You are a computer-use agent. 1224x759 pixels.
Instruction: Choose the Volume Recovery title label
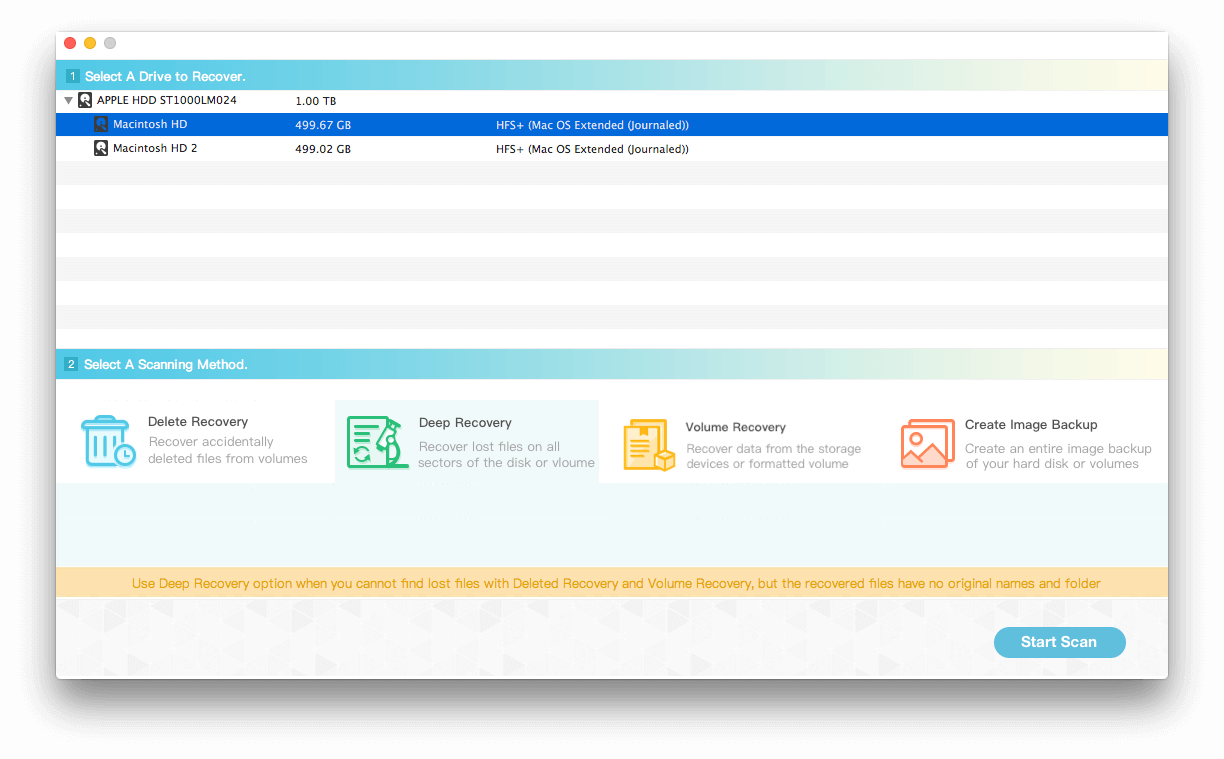pos(736,427)
